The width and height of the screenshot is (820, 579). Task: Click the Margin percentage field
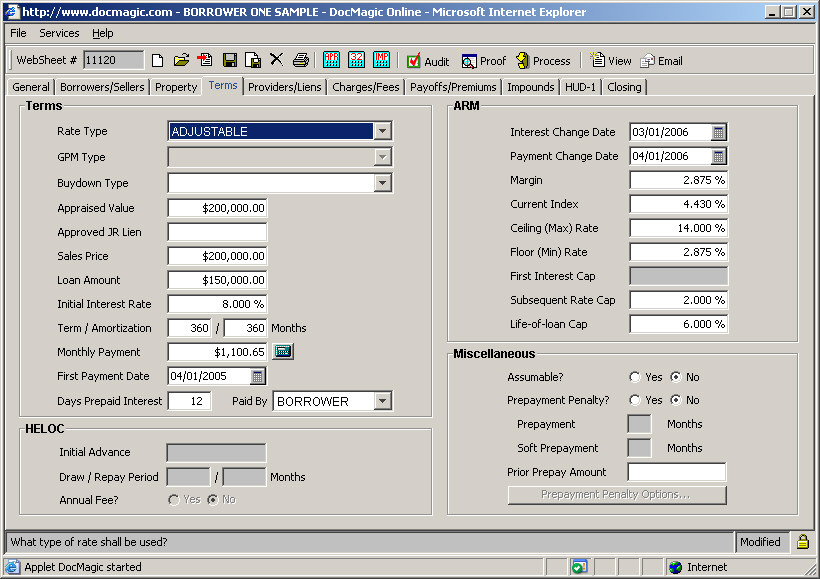click(678, 180)
